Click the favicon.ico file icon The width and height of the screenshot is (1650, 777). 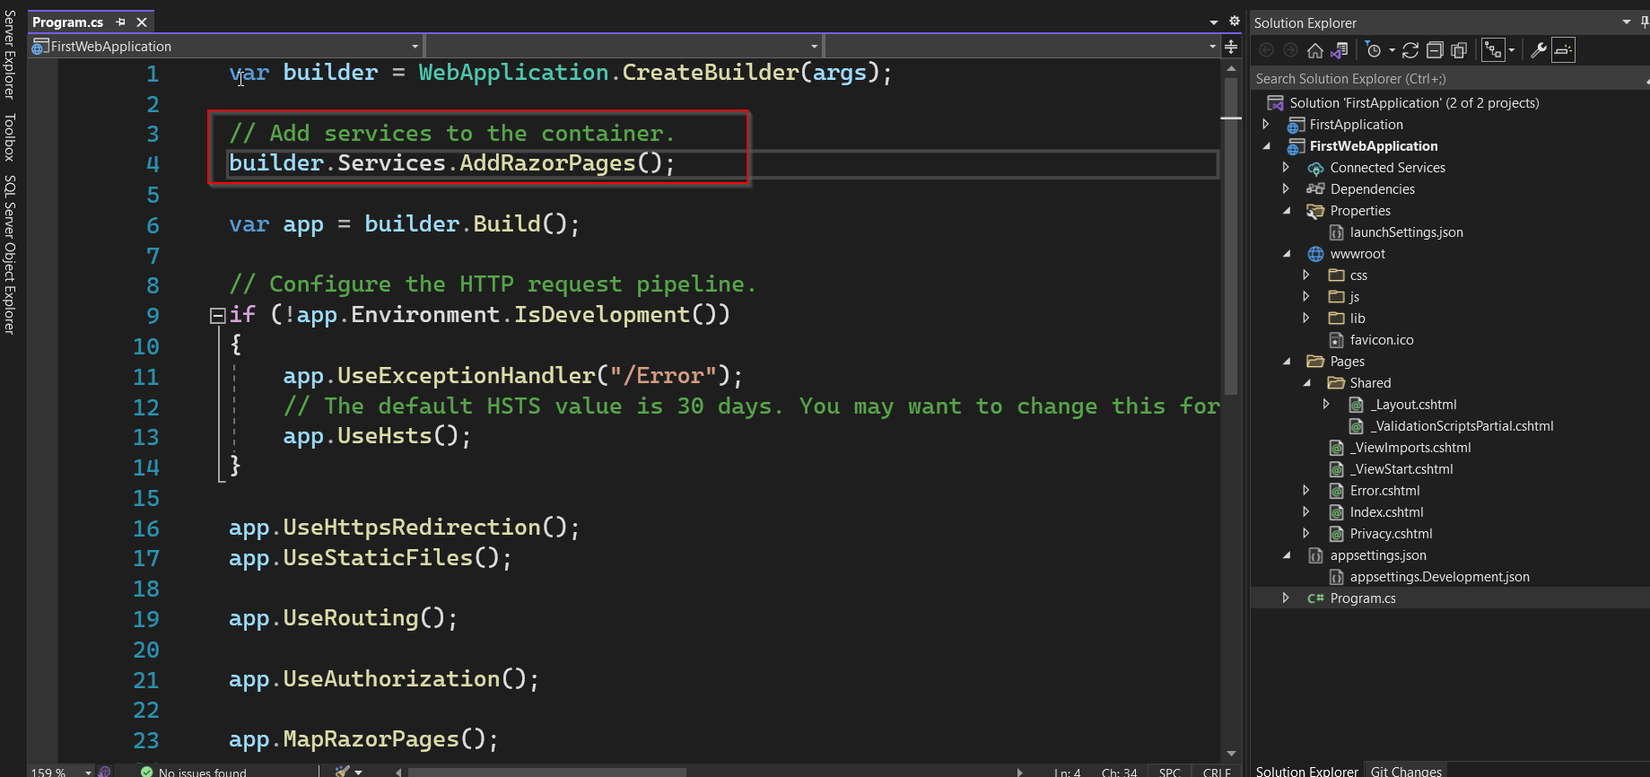[1336, 340]
